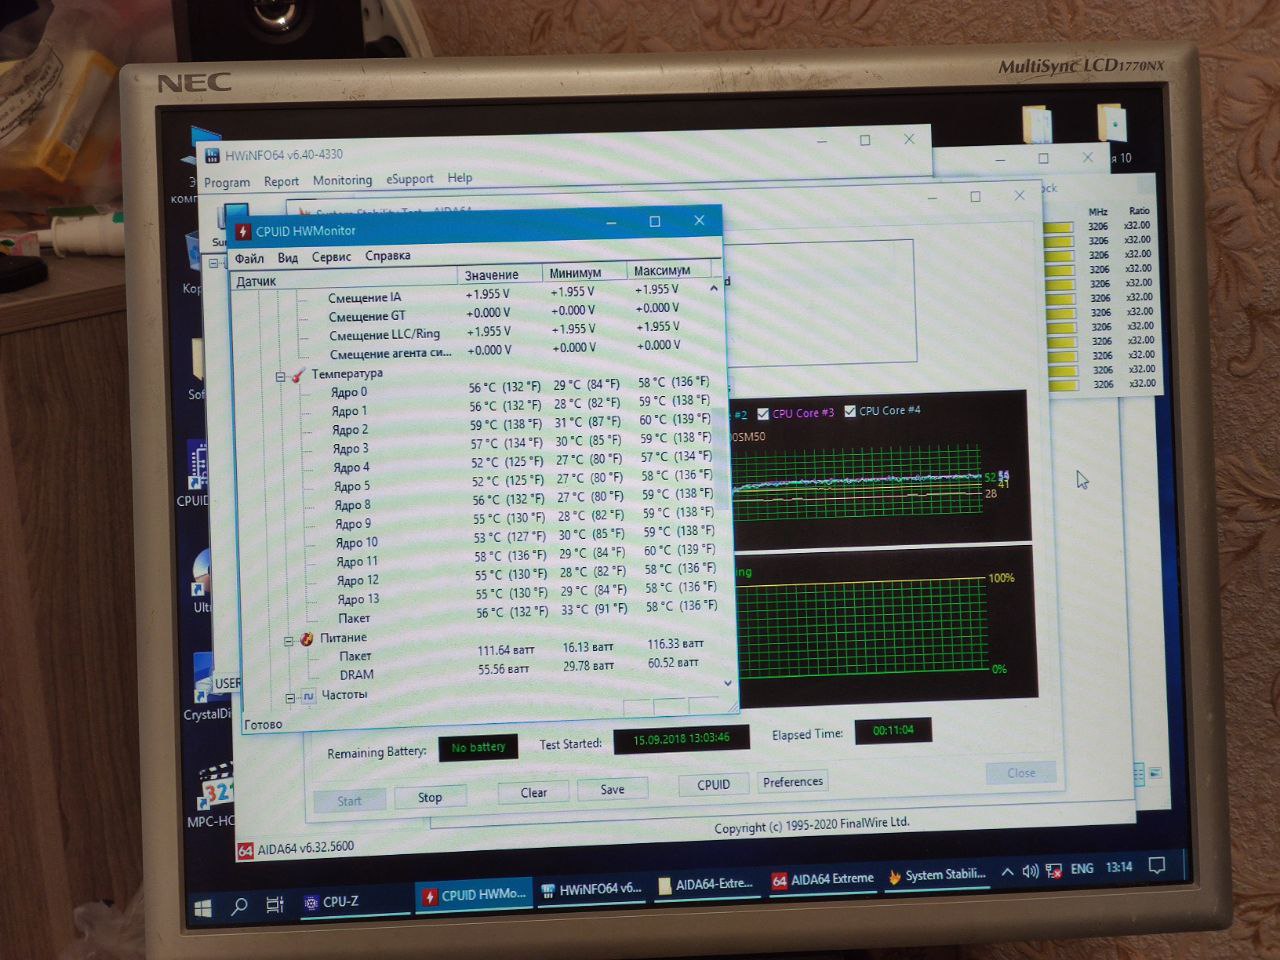Collapse the Температура tree node
Screen dimensions: 1280x960
[x=280, y=377]
